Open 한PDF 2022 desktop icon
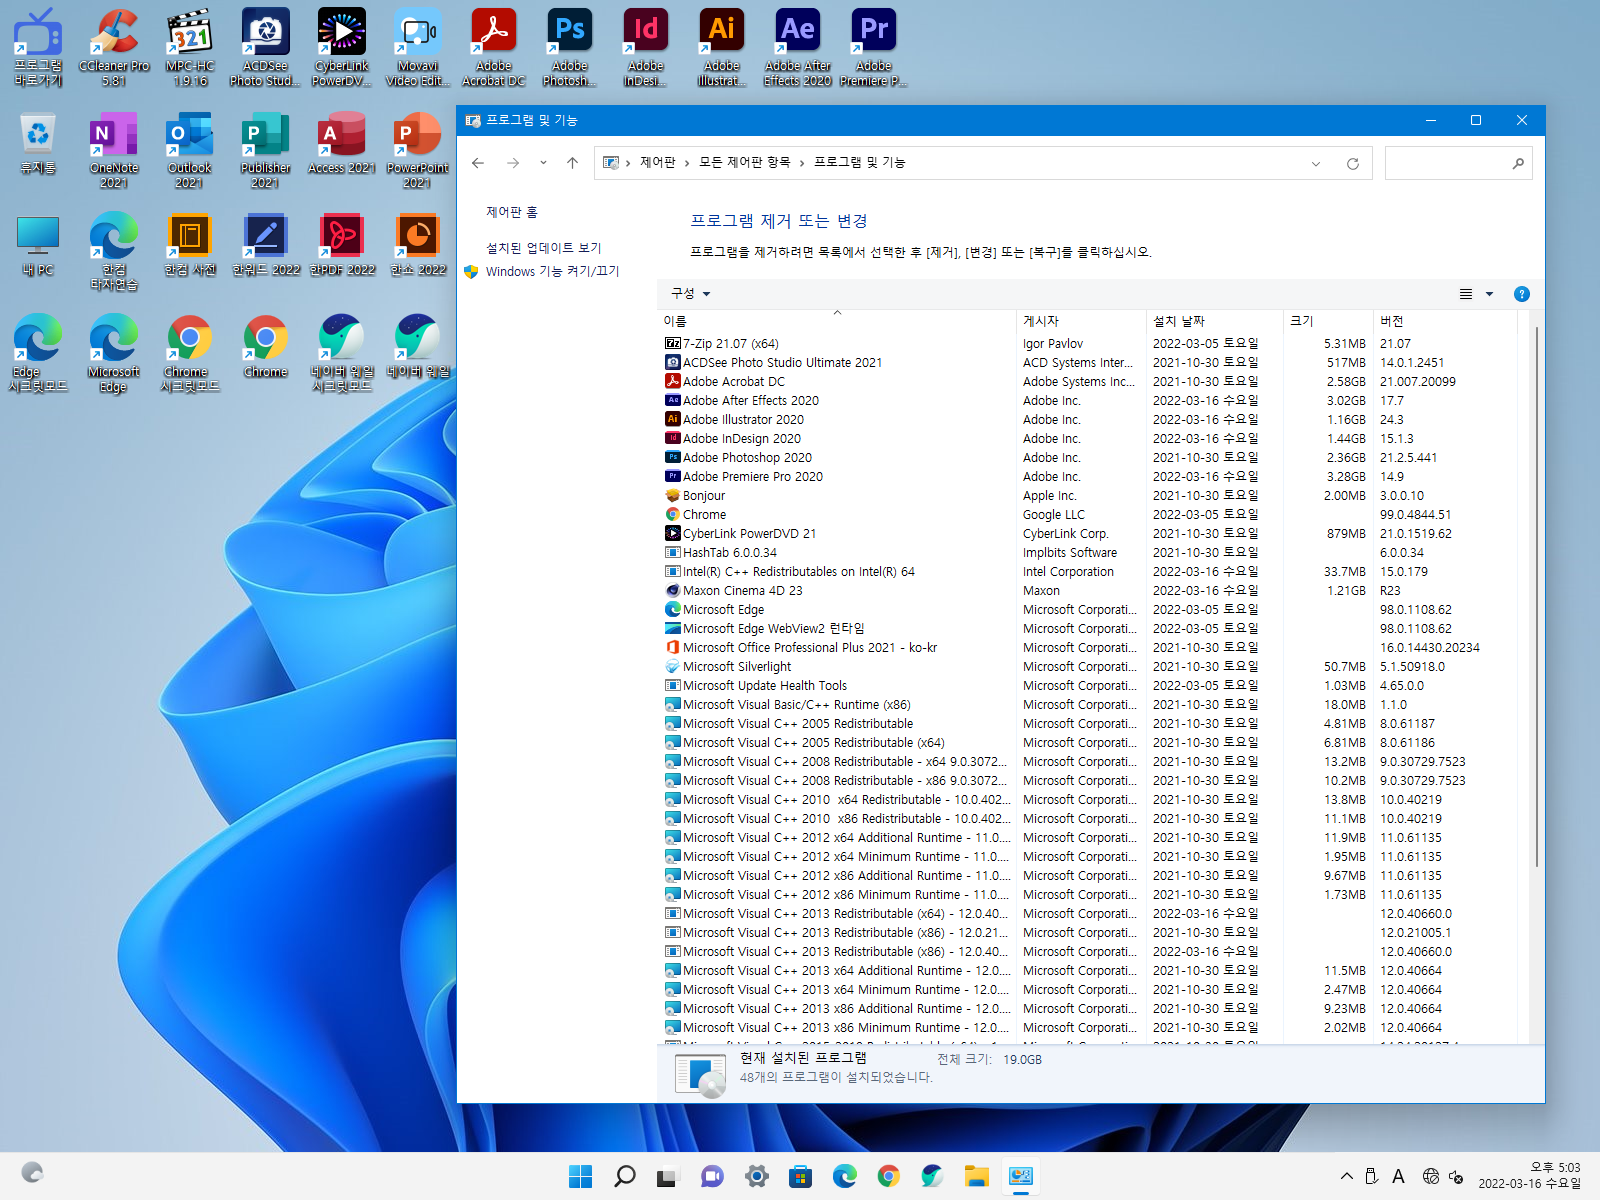The width and height of the screenshot is (1600, 1200). pos(342,246)
